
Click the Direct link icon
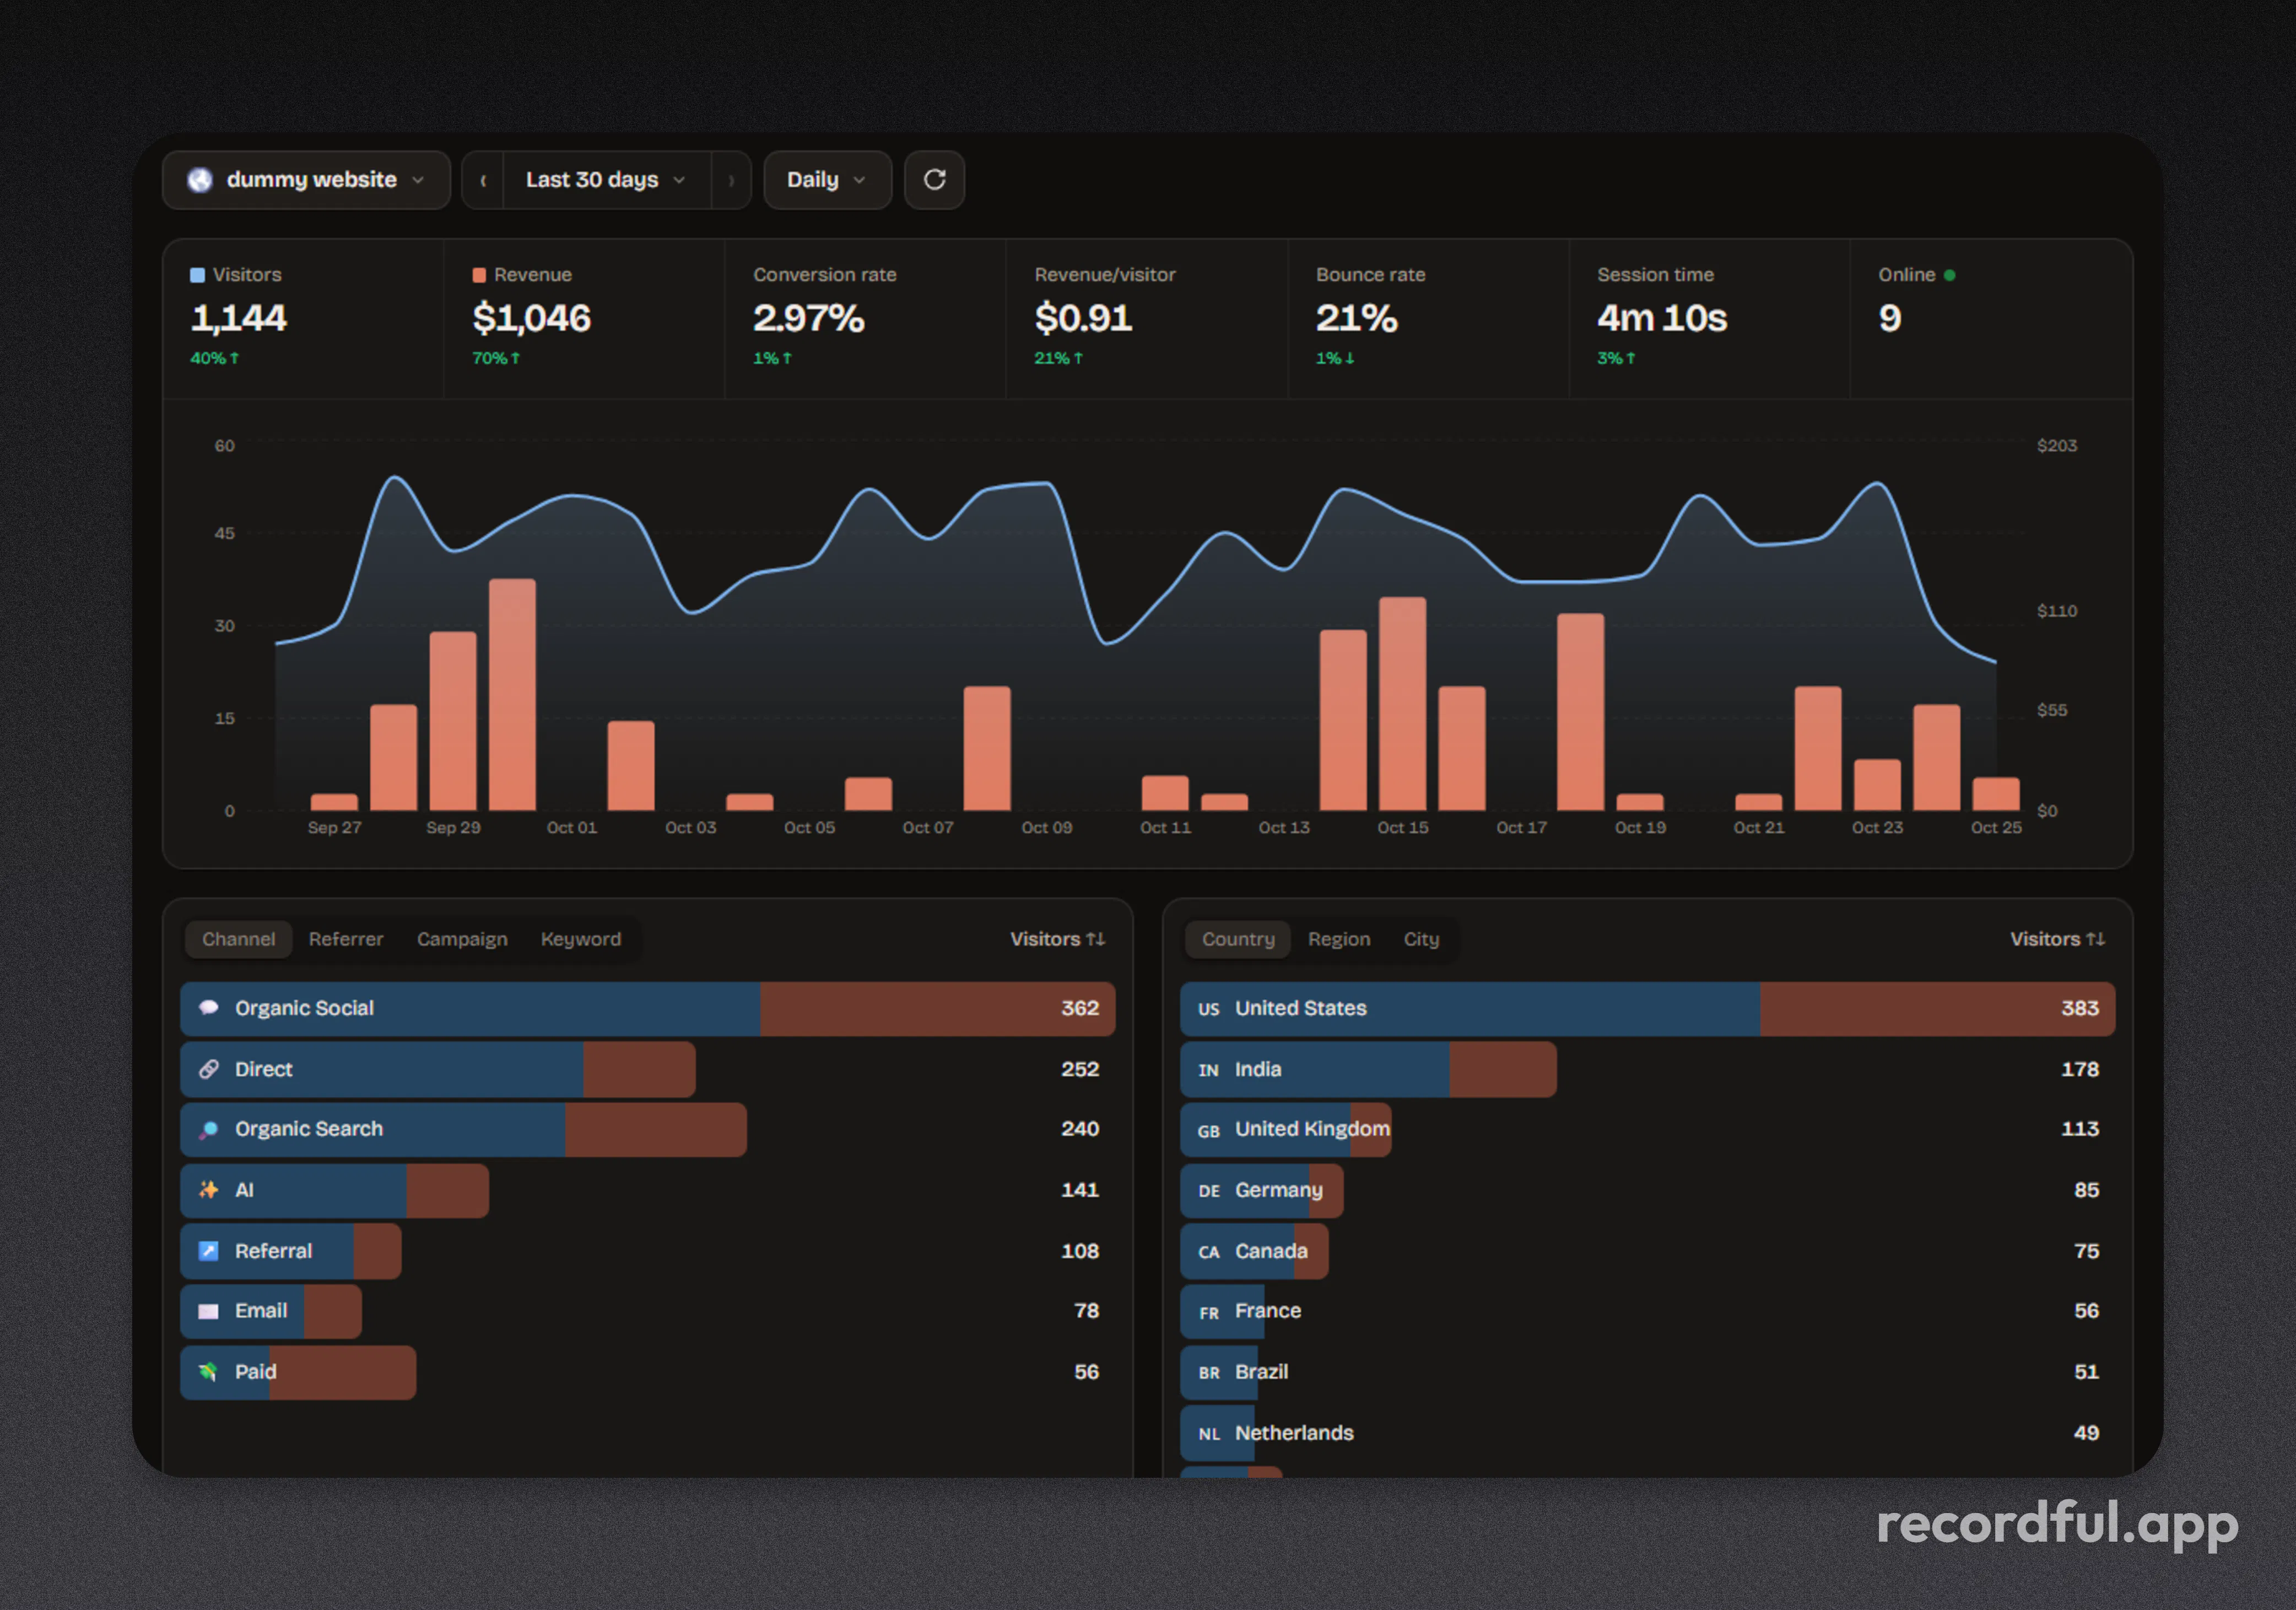208,1069
